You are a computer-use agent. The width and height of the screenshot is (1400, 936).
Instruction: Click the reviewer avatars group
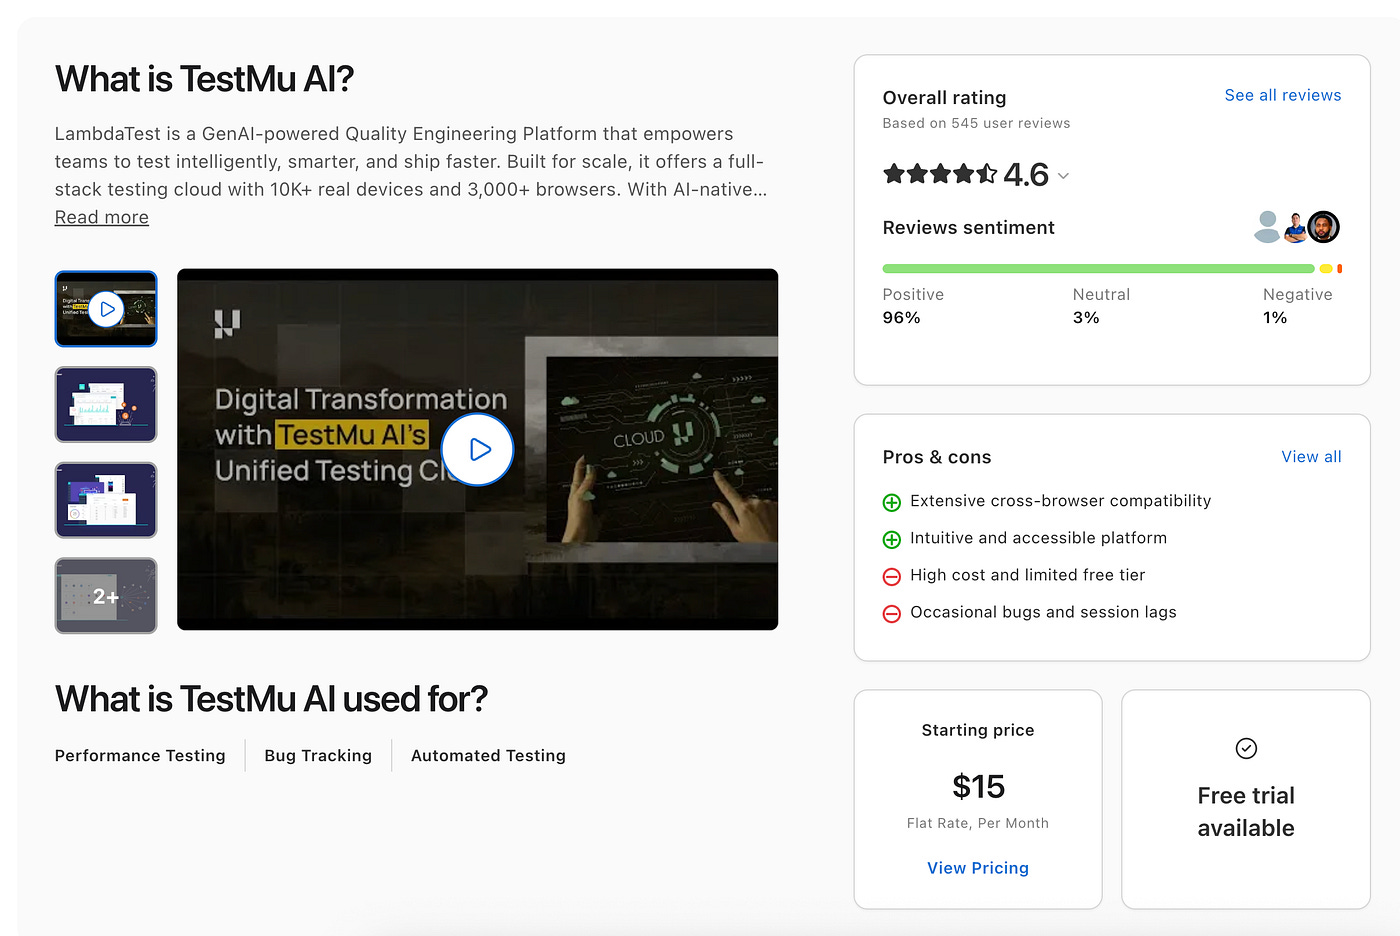tap(1296, 227)
